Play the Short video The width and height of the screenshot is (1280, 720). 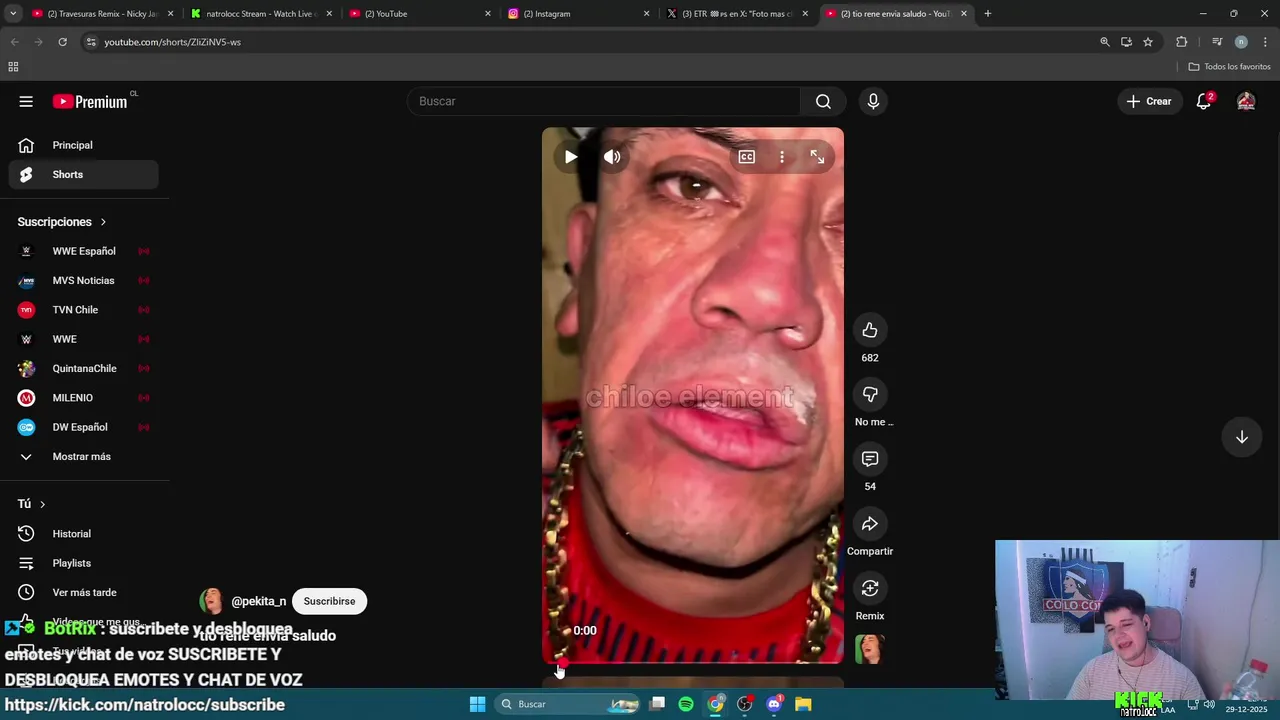click(x=570, y=157)
